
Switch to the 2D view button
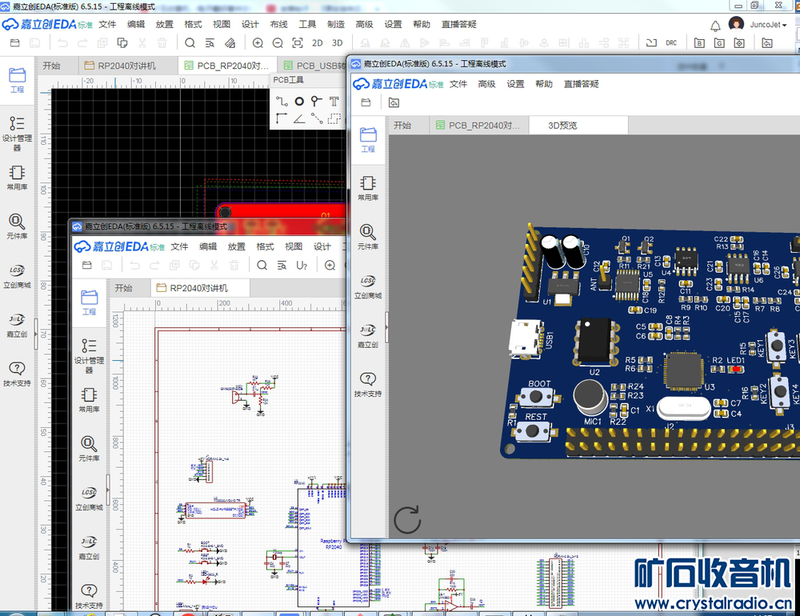point(317,43)
